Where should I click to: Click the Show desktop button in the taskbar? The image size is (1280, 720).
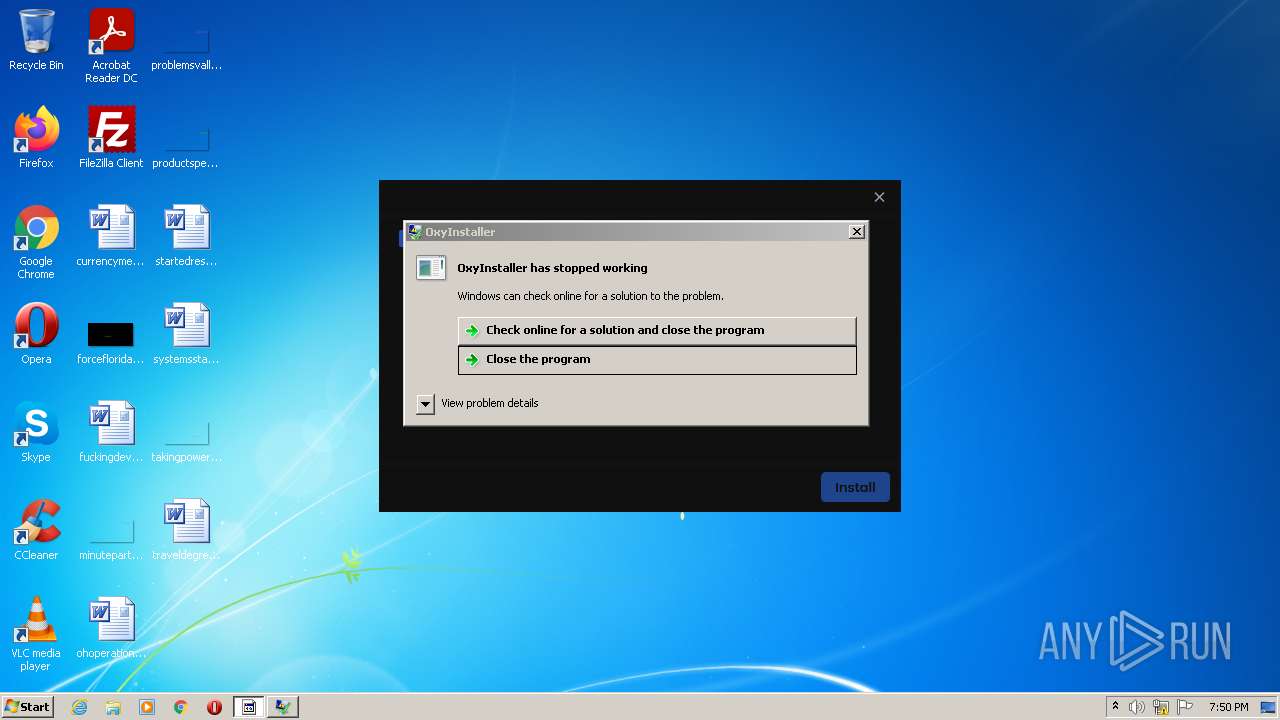pyautogui.click(x=1269, y=707)
